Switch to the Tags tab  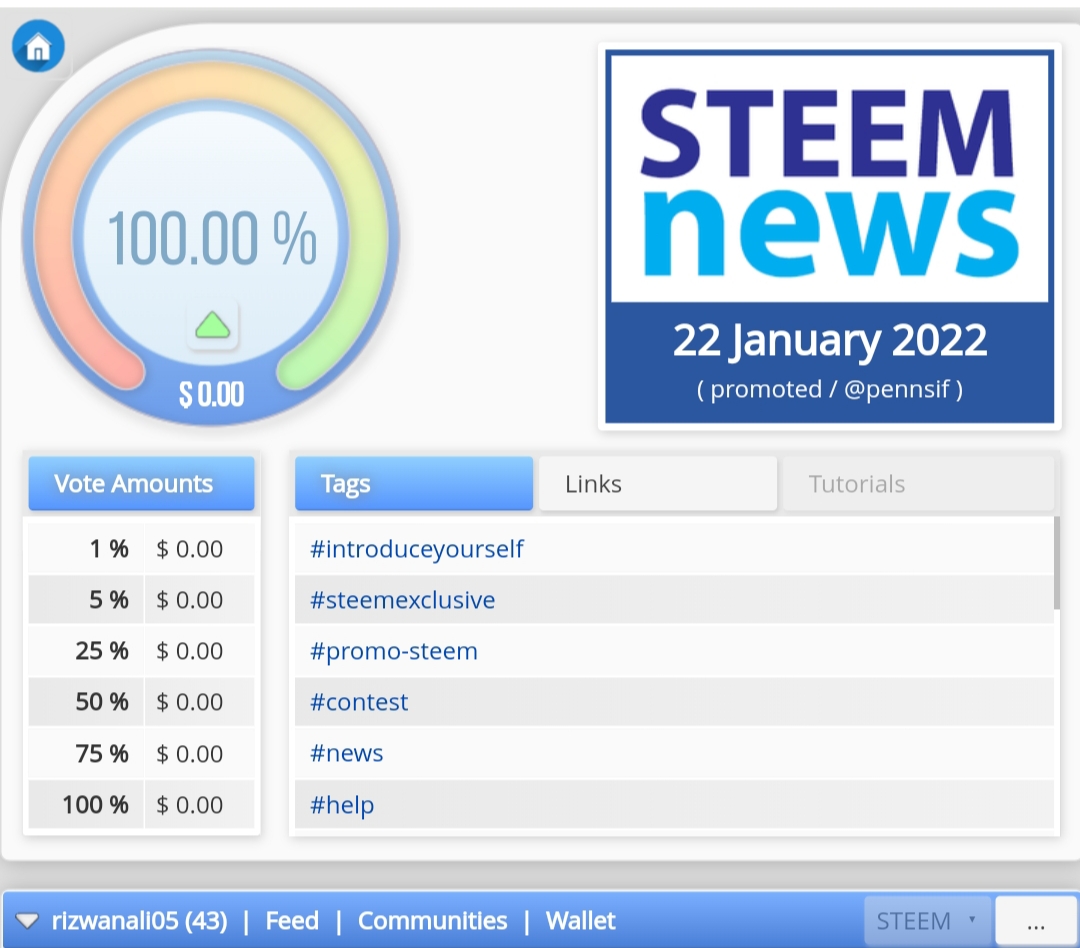[414, 484]
